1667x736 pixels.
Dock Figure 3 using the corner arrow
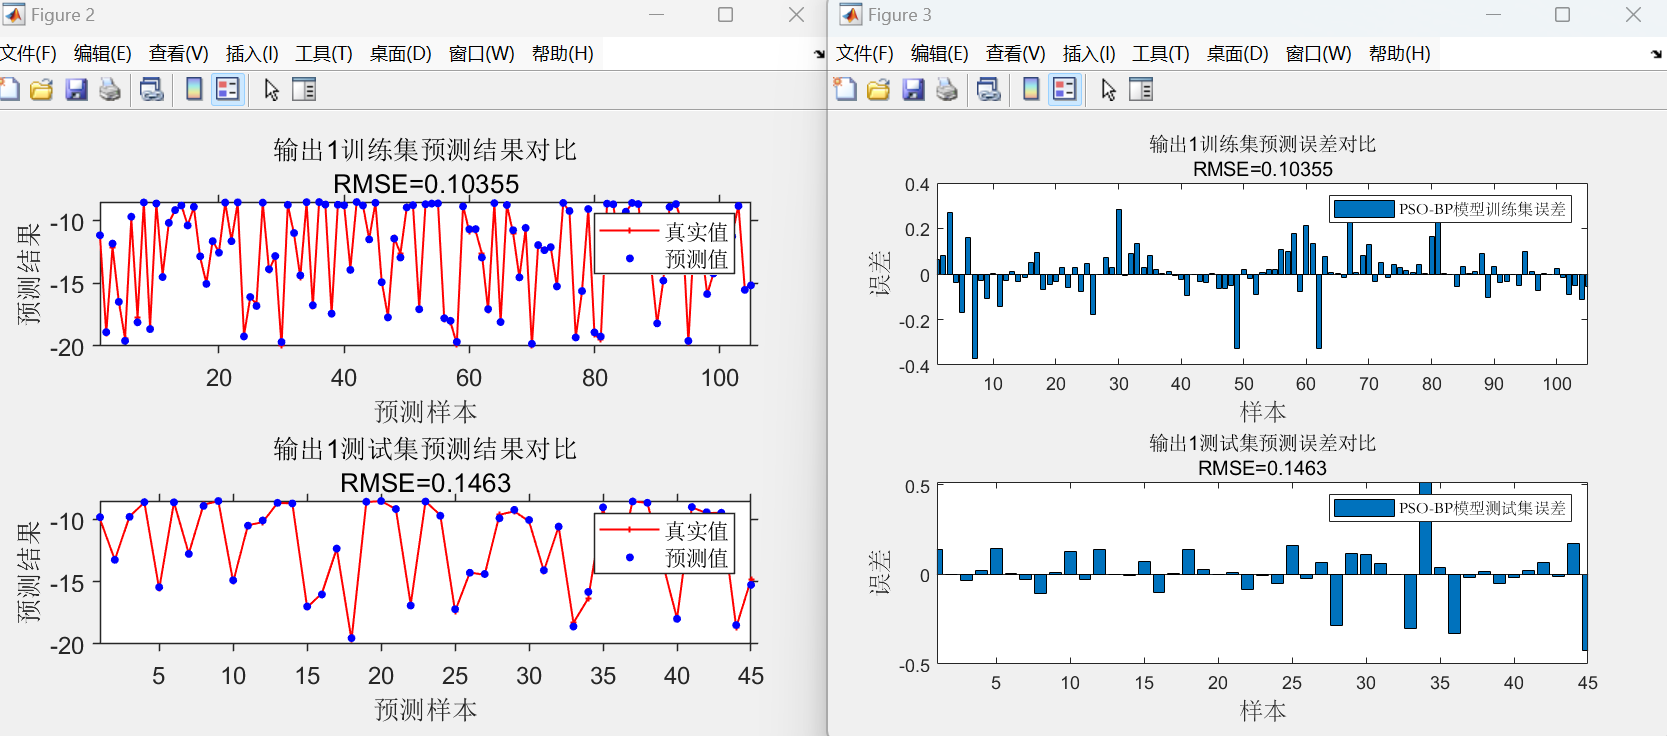1656,54
